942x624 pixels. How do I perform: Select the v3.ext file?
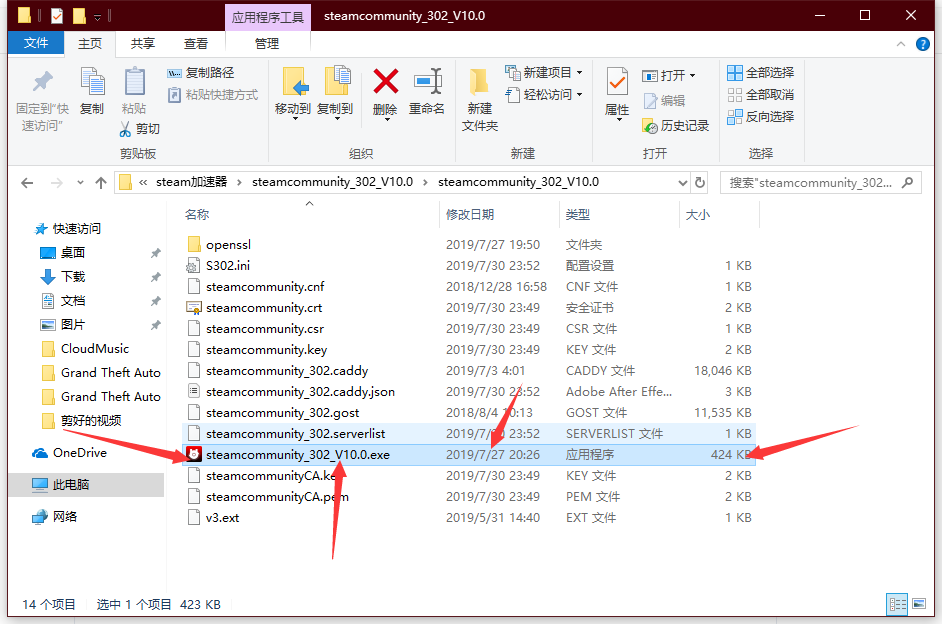(222, 518)
